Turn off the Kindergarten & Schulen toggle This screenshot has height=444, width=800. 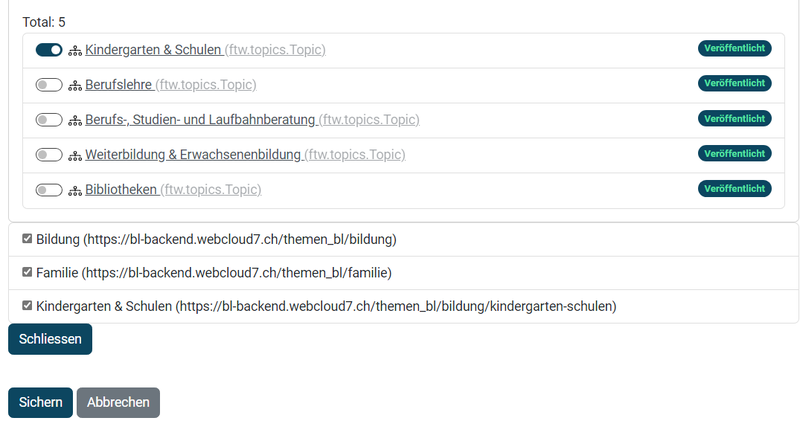pyautogui.click(x=49, y=50)
